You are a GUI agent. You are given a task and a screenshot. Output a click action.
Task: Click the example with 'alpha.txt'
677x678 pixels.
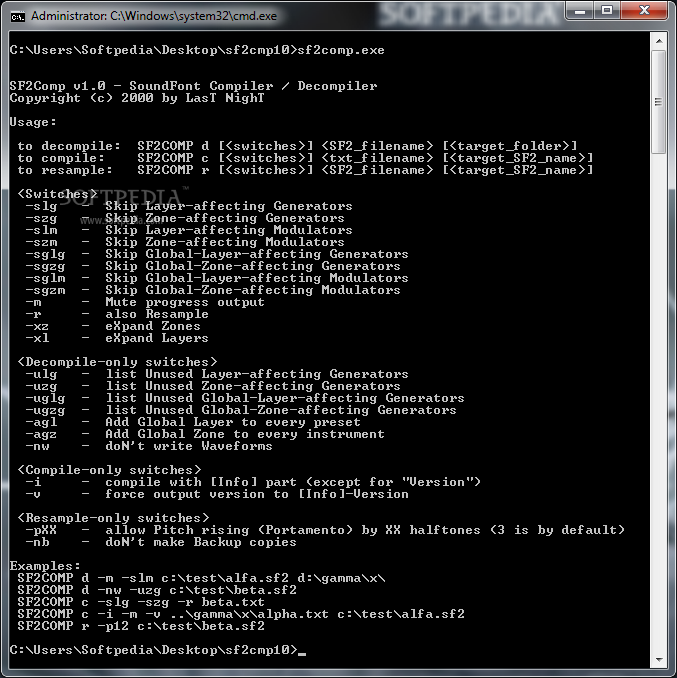pos(241,614)
